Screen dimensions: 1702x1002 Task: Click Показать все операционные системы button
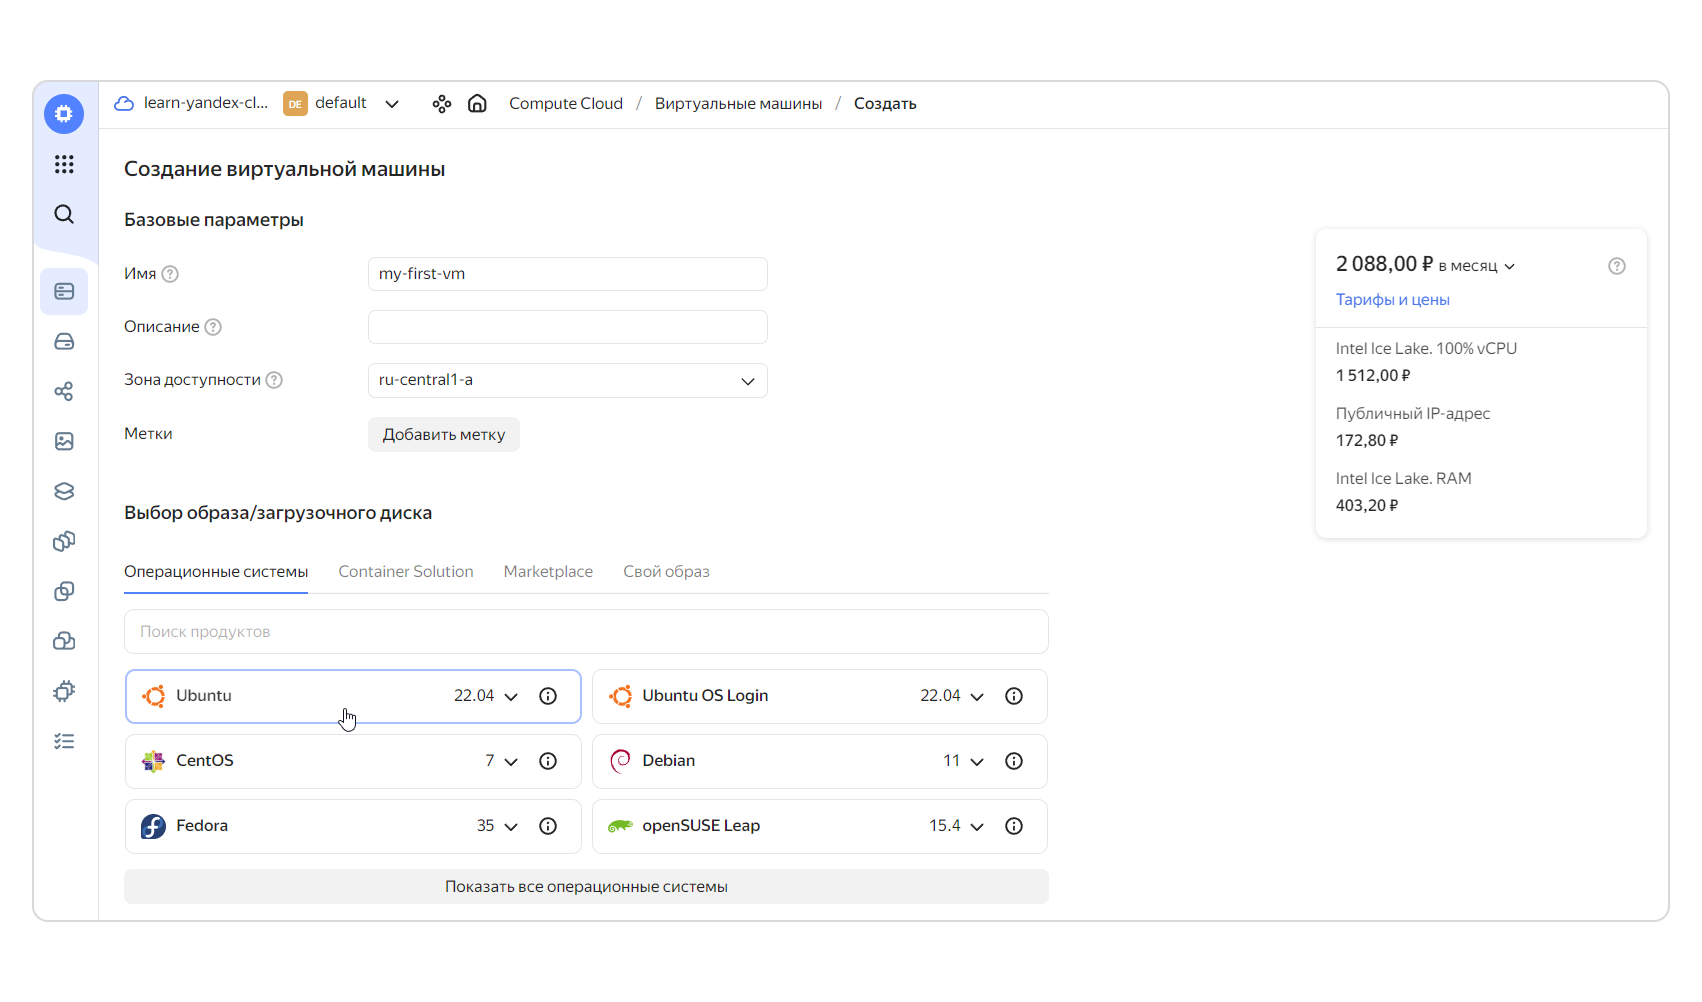click(586, 887)
